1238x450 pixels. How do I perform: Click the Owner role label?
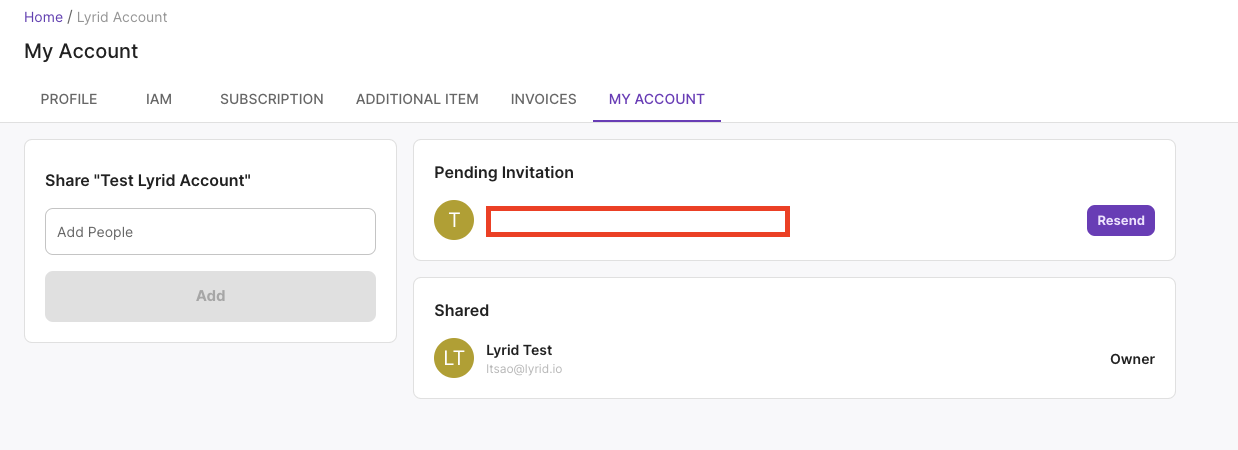(x=1132, y=359)
